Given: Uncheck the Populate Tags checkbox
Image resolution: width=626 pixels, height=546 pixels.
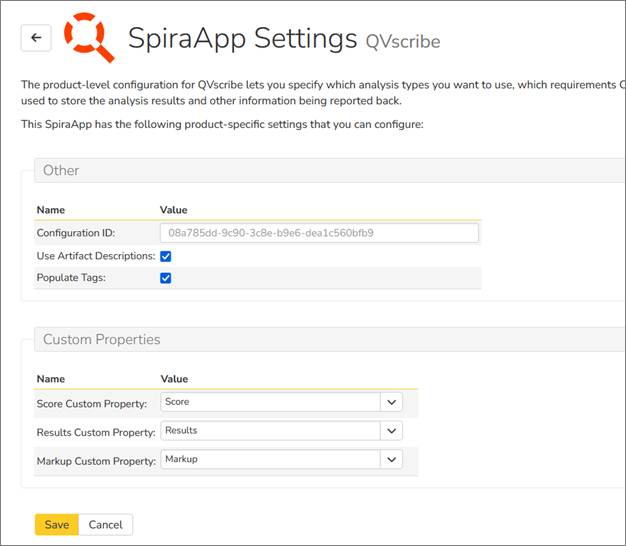Looking at the screenshot, I should point(166,278).
